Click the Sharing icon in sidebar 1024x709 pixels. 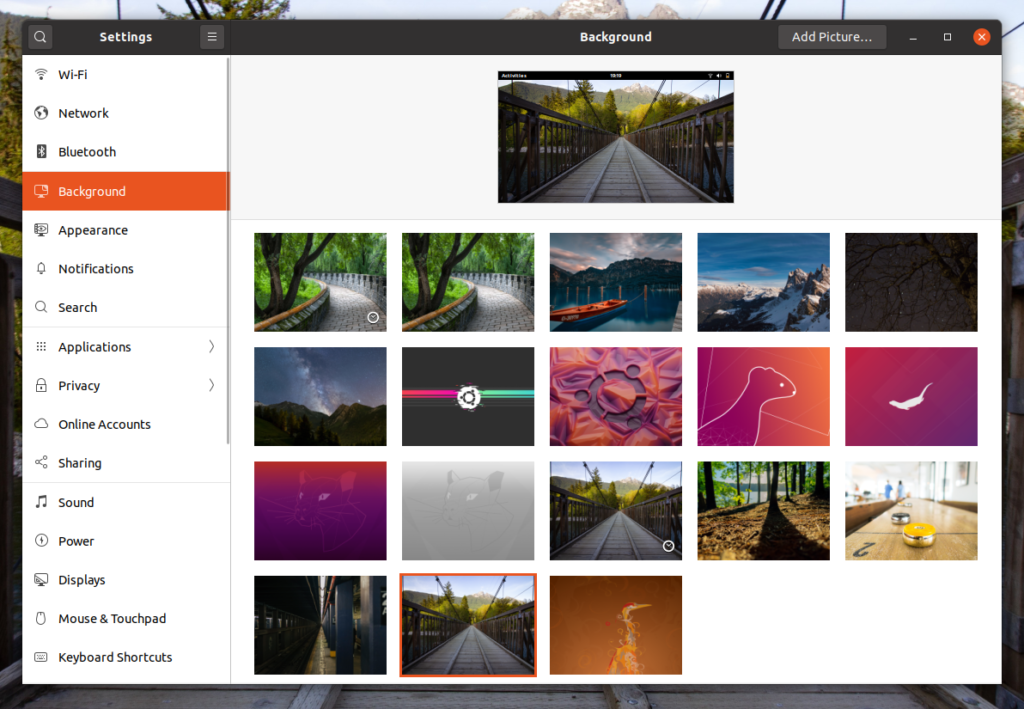click(41, 463)
